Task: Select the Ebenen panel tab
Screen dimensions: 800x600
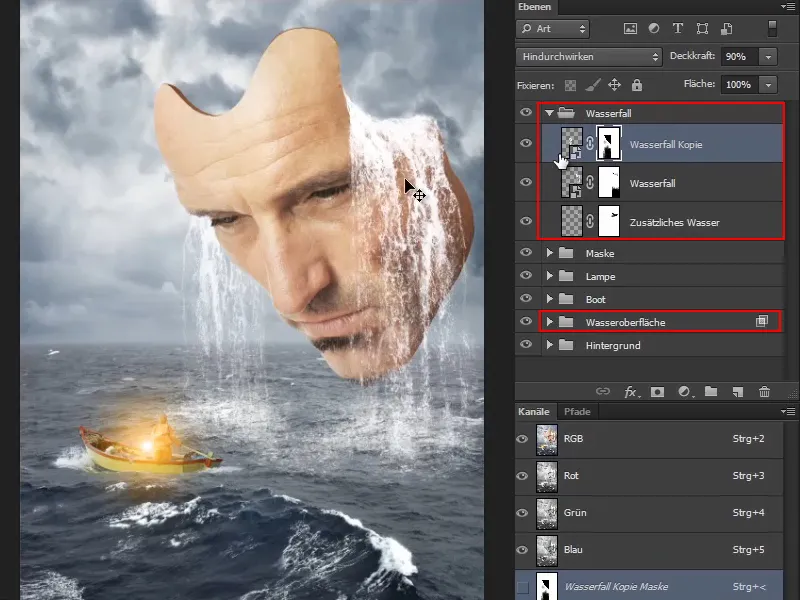Action: coord(535,7)
